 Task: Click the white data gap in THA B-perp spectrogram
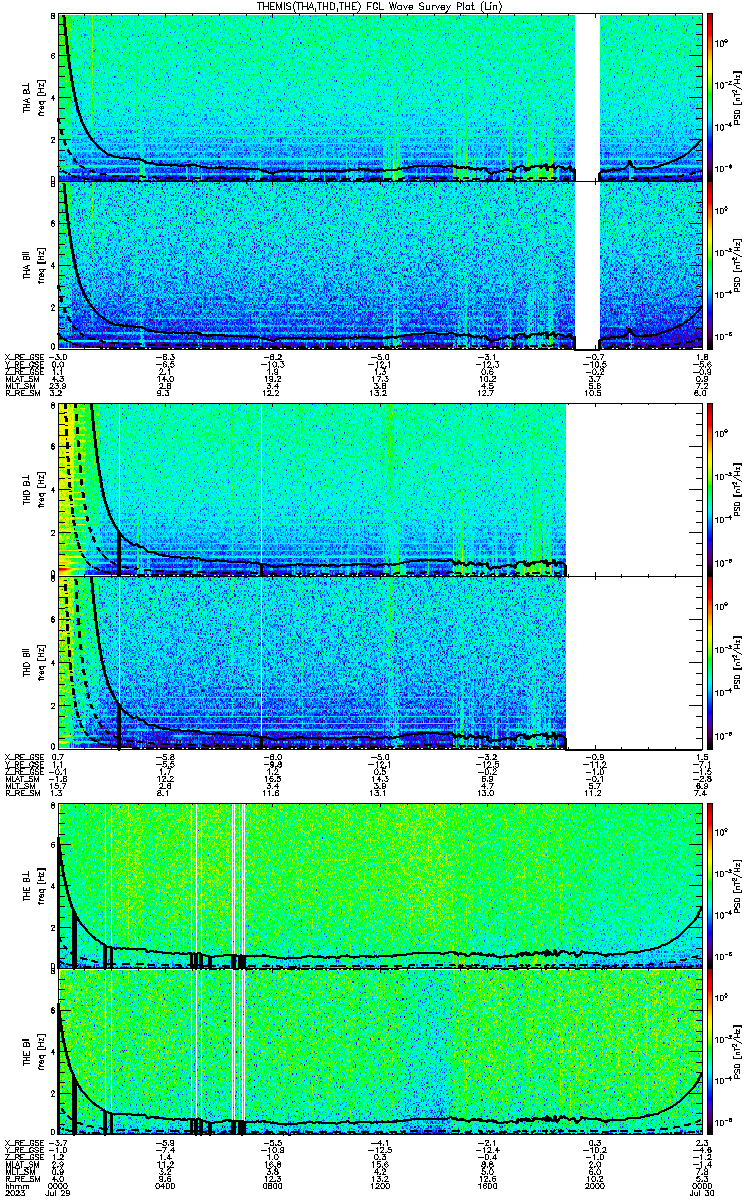[x=587, y=96]
